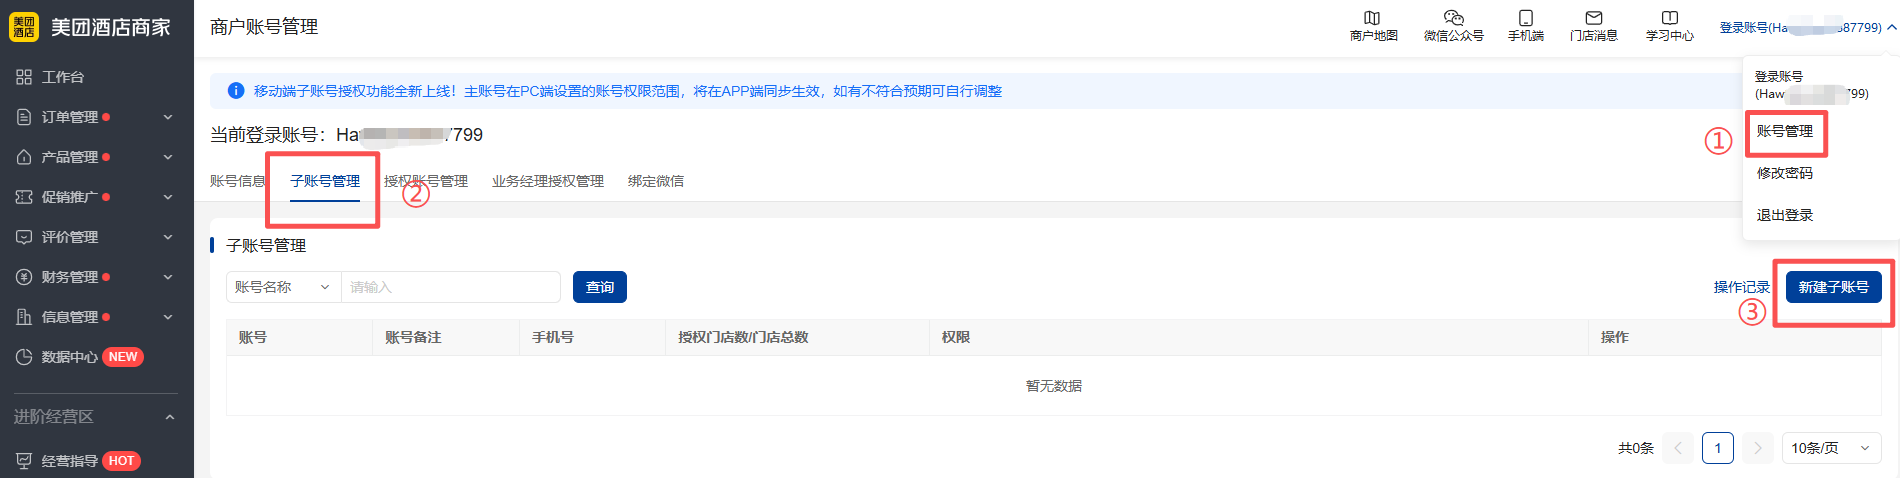The height and width of the screenshot is (478, 1900).
Task: Open the 操作记录 link
Action: [x=1741, y=287]
